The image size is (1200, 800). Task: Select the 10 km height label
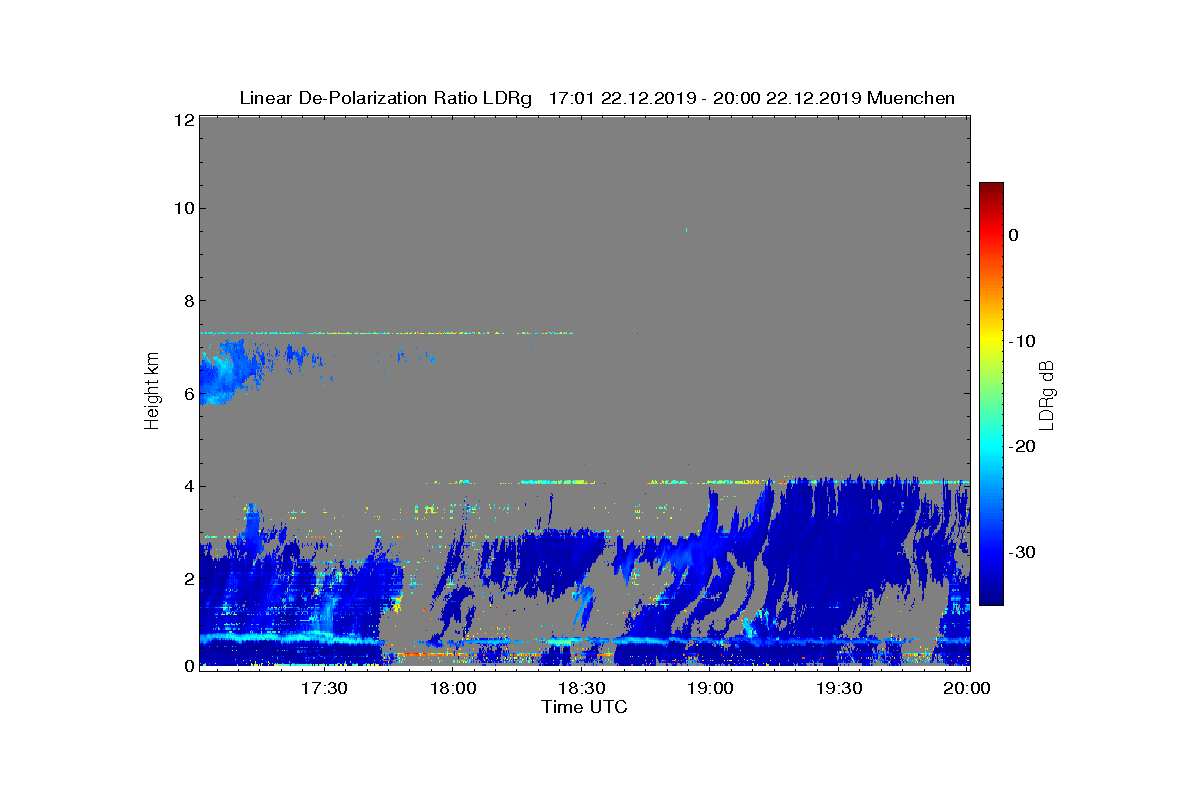[x=183, y=208]
